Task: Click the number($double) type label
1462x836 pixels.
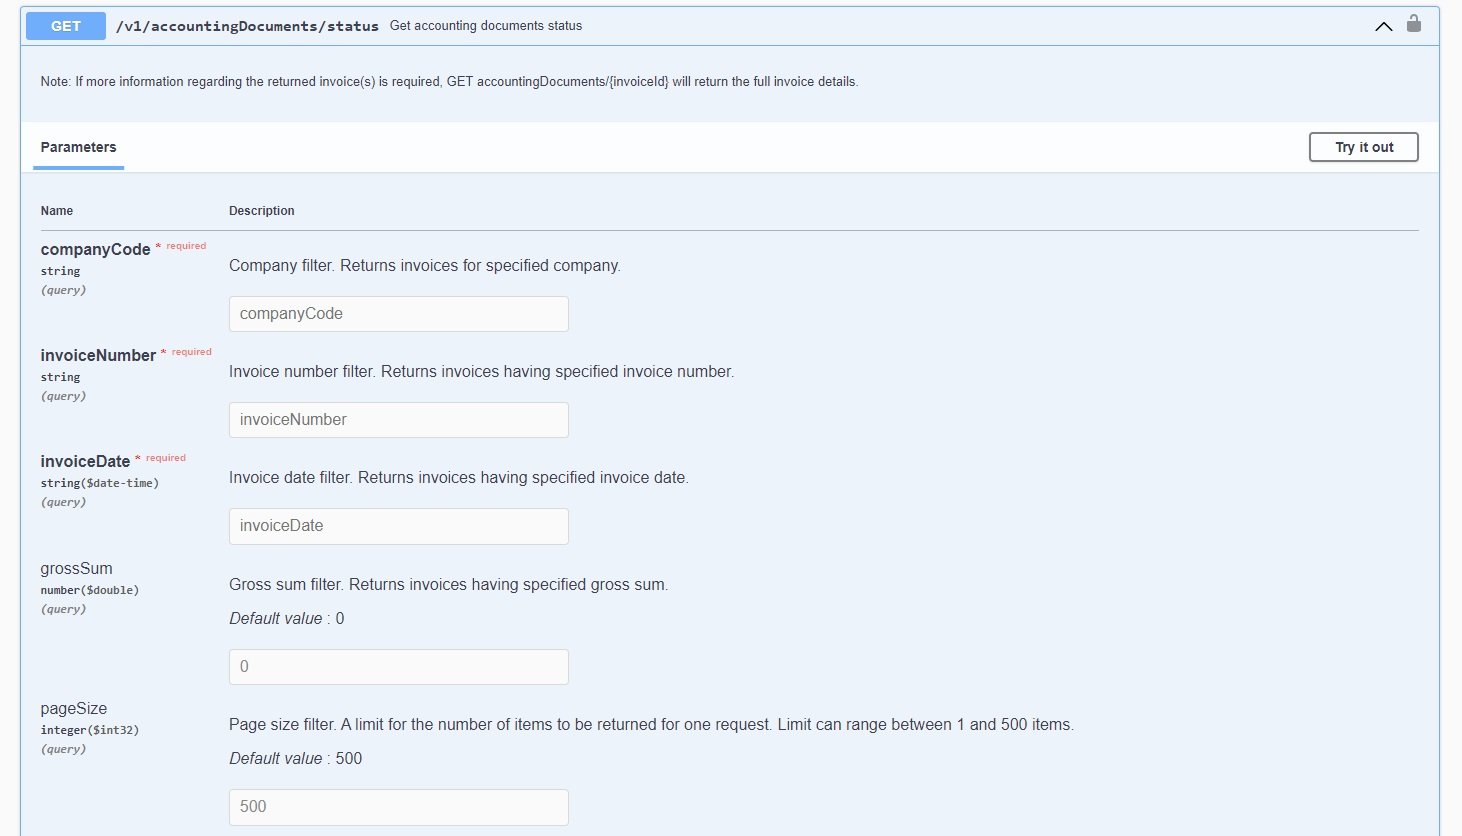Action: [90, 590]
